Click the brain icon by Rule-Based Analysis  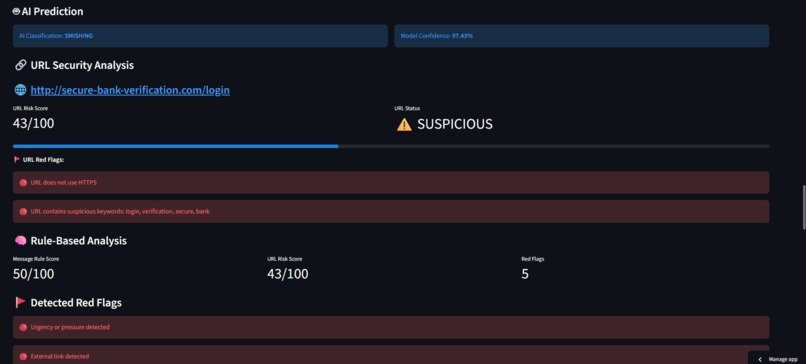21,241
